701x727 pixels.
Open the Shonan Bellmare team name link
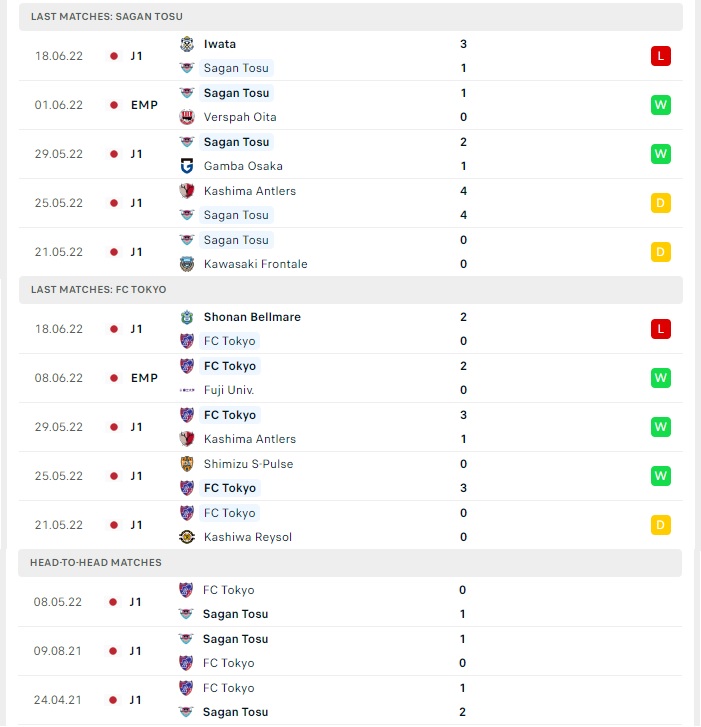pyautogui.click(x=252, y=317)
